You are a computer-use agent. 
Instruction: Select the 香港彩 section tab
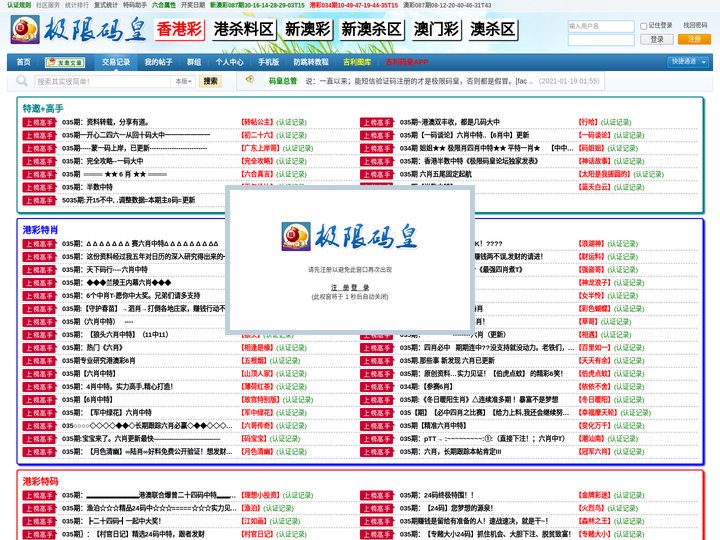point(180,30)
